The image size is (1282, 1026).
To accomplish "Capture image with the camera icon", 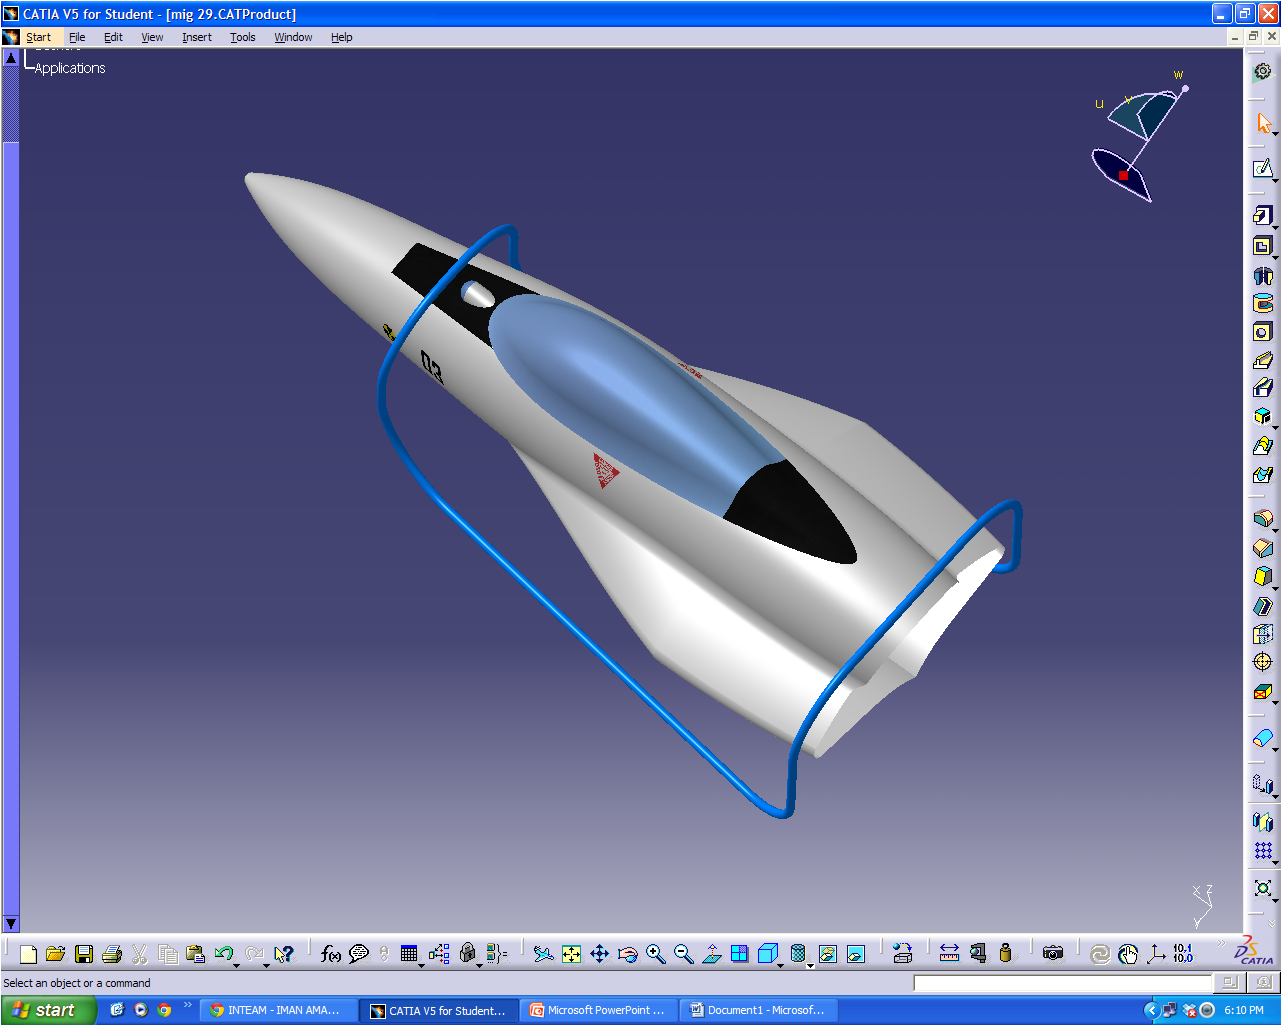I will tap(1052, 954).
